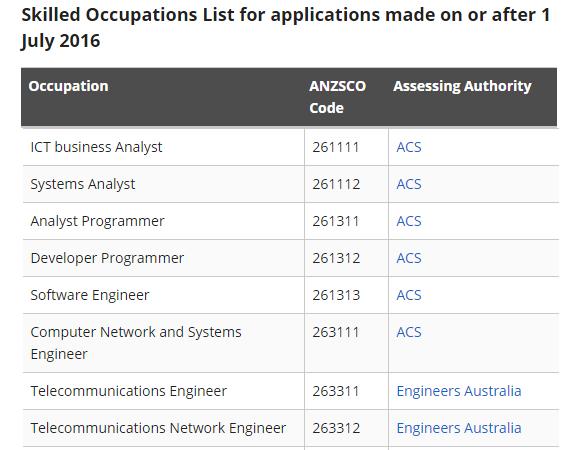Click ACS link beside Analyst Programmer
Viewport: 579px width, 450px height.
[x=408, y=221]
